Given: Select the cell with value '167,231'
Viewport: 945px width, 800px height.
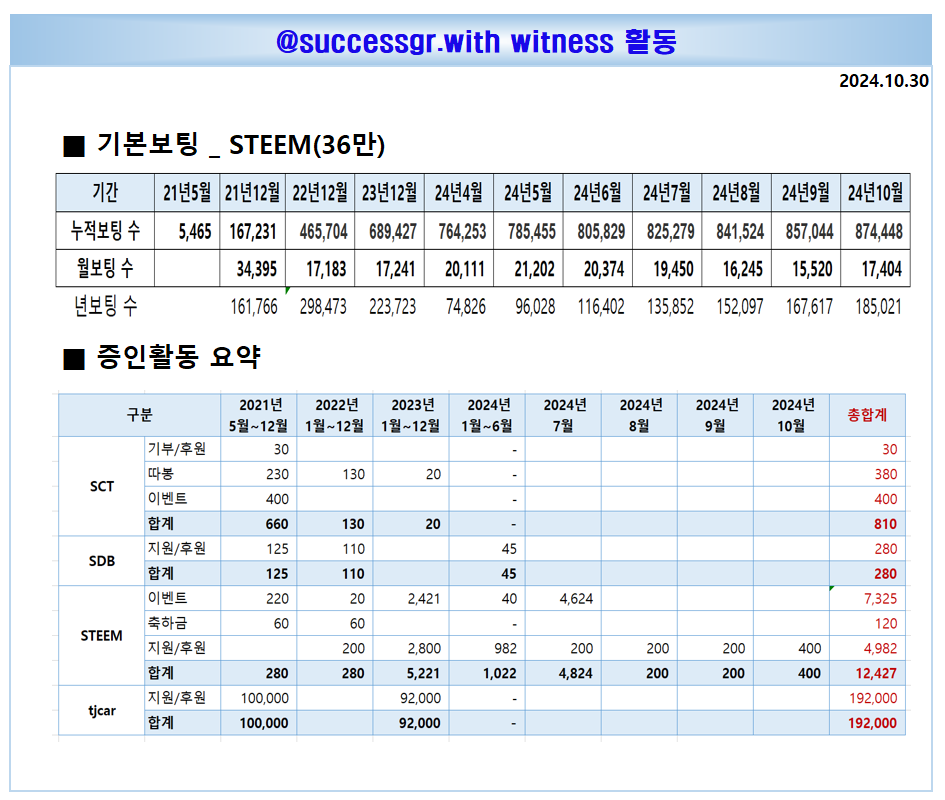Looking at the screenshot, I should click(253, 231).
